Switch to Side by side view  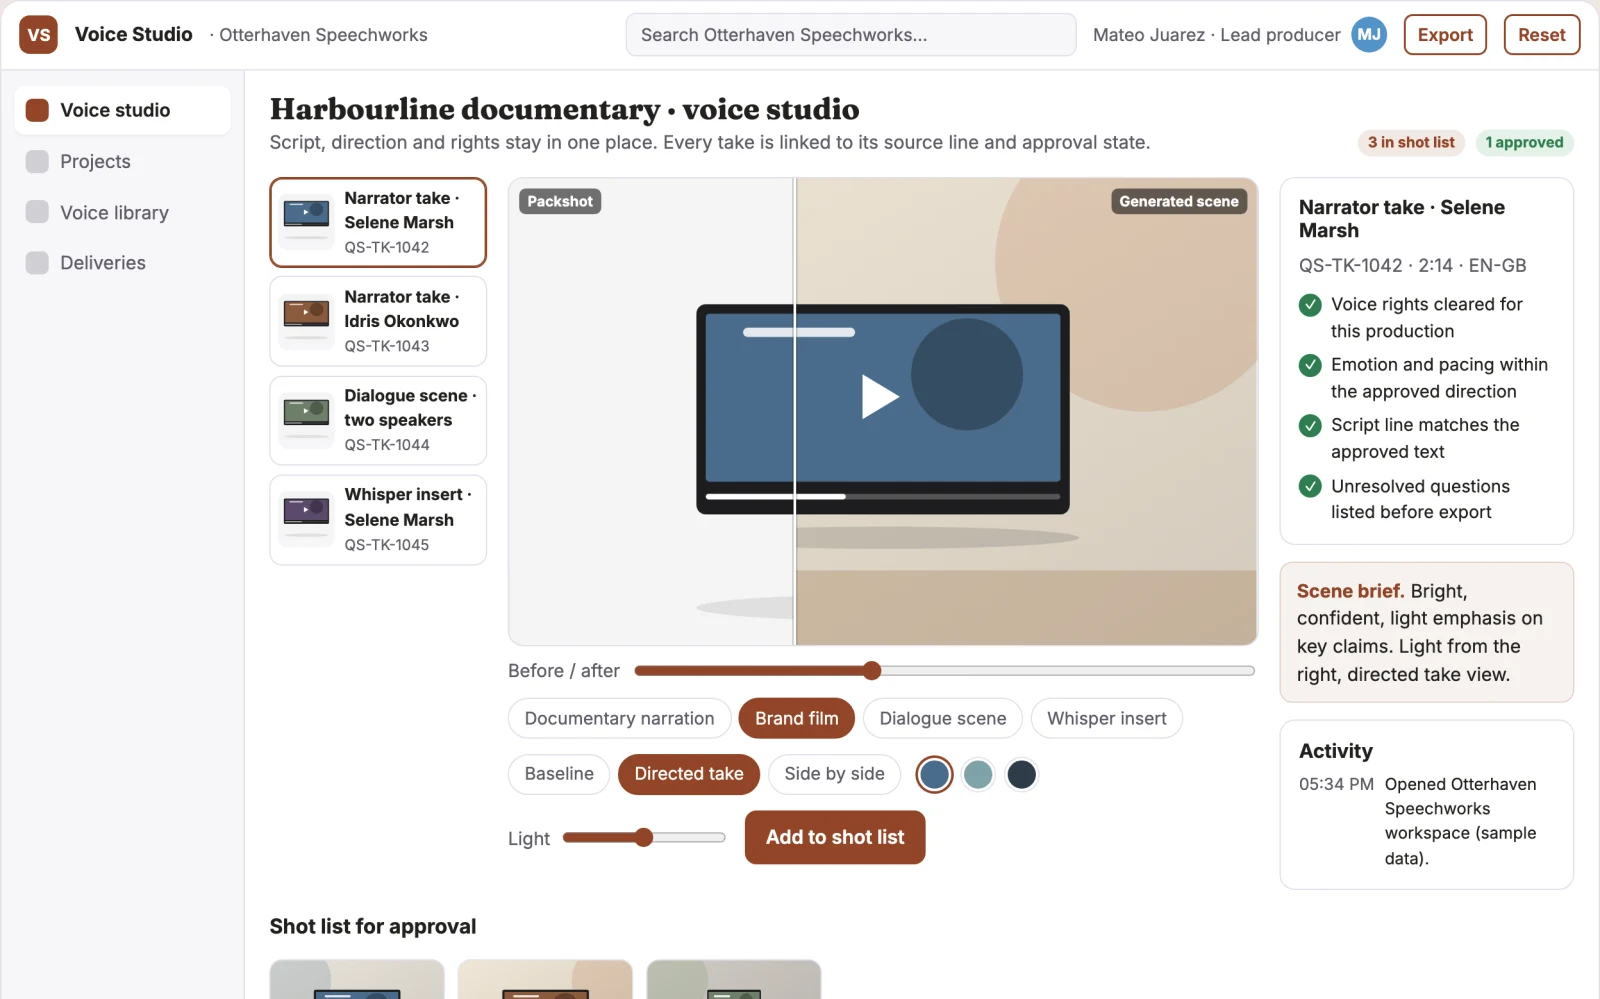[x=834, y=774]
